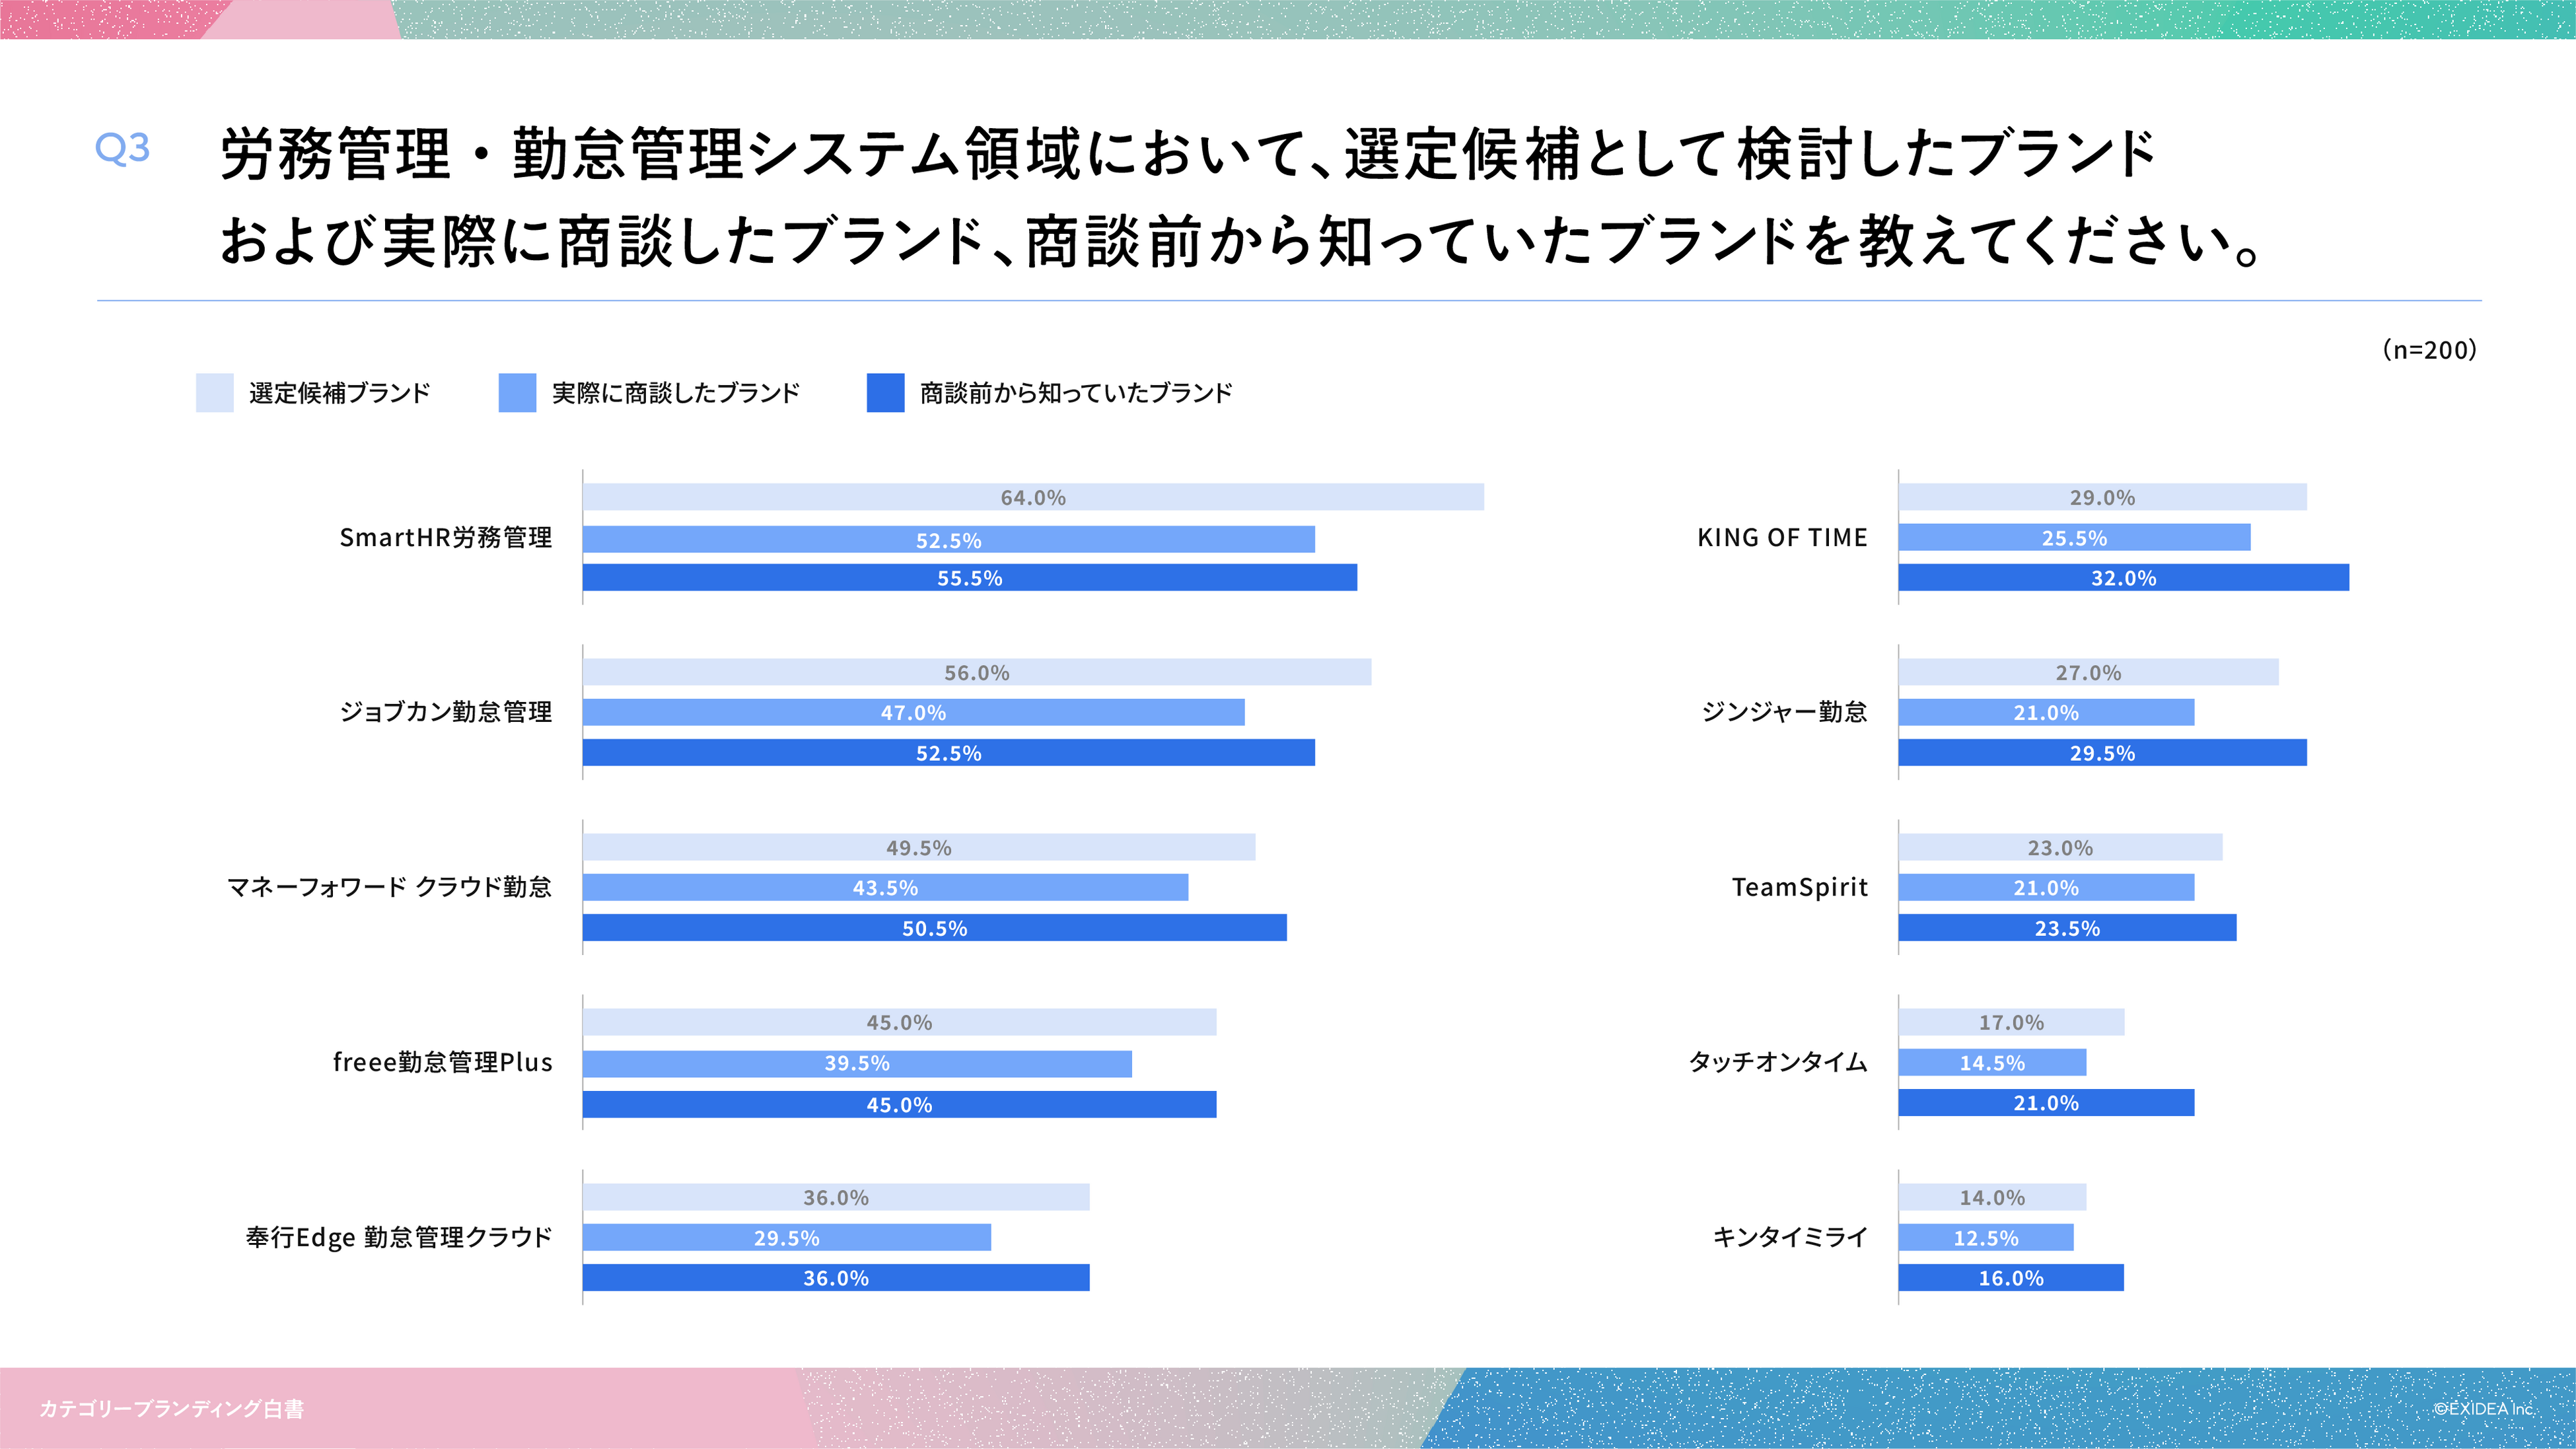Click the (n=200) sample size note
The height and width of the screenshot is (1449, 2576).
tap(2429, 350)
